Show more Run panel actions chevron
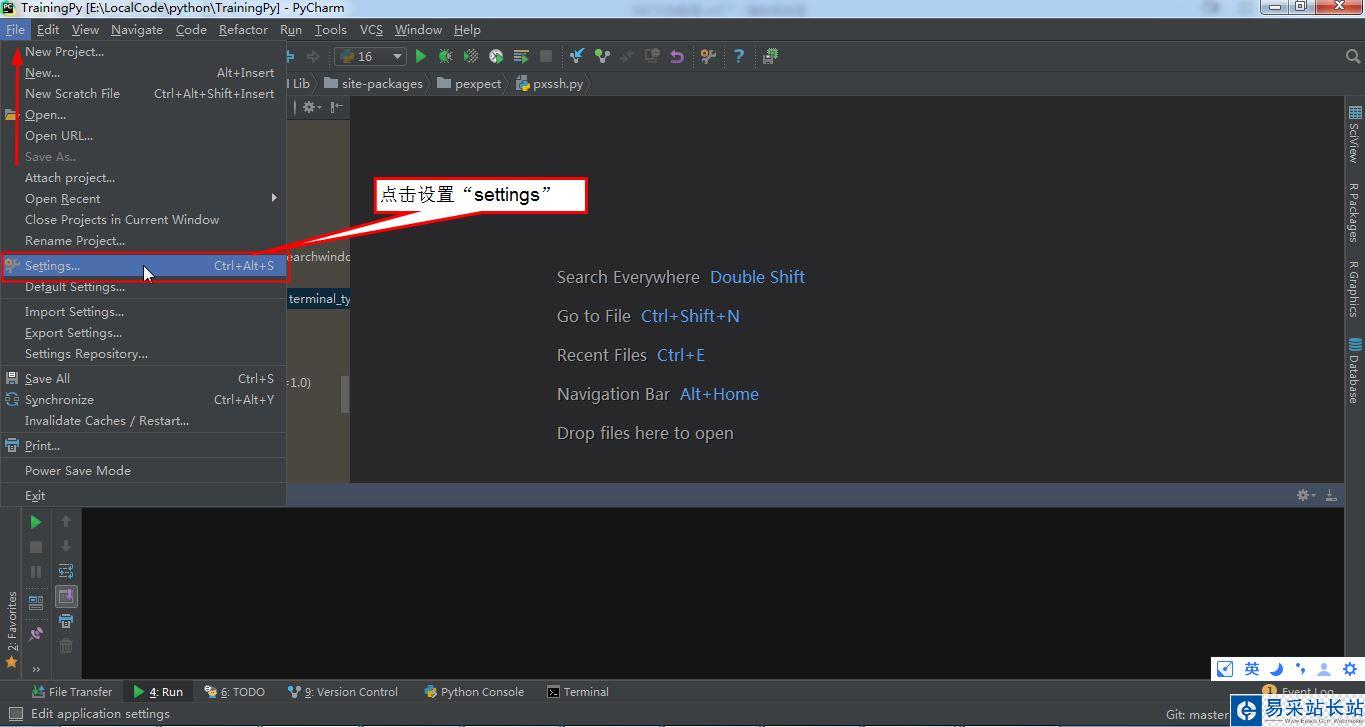The image size is (1365, 727). coord(36,669)
